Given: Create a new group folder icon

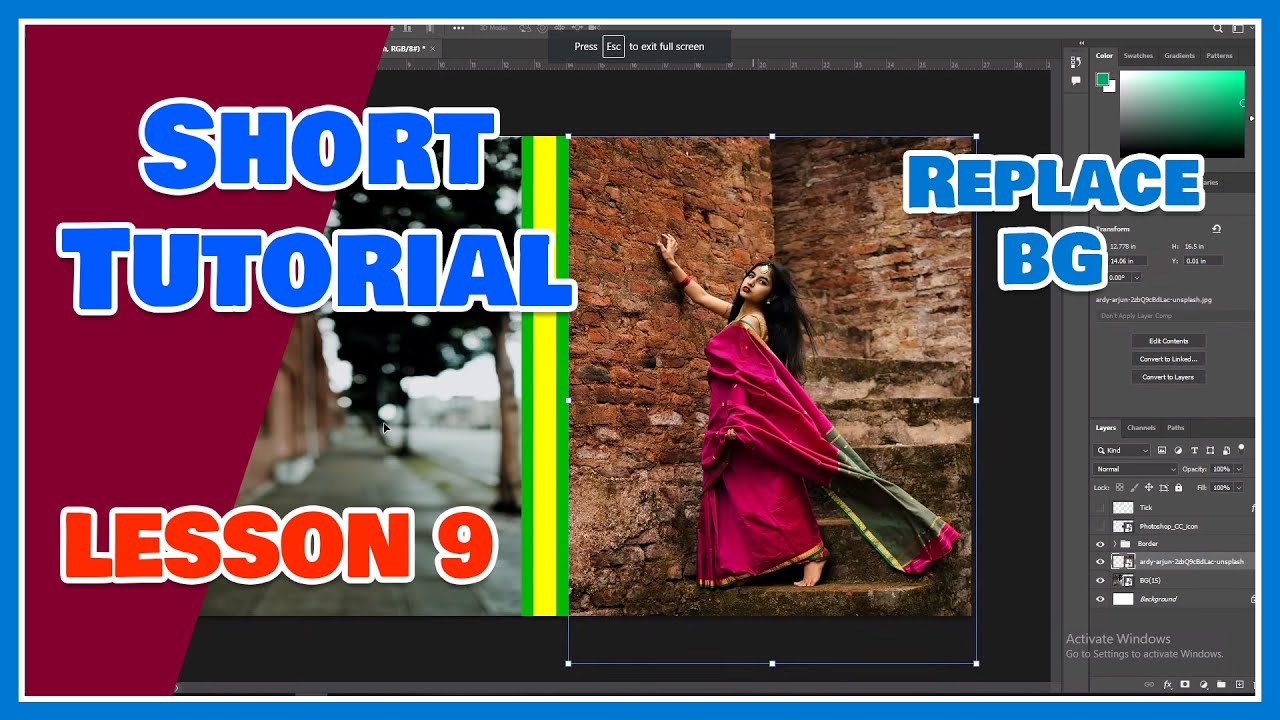Looking at the screenshot, I should point(1221,684).
